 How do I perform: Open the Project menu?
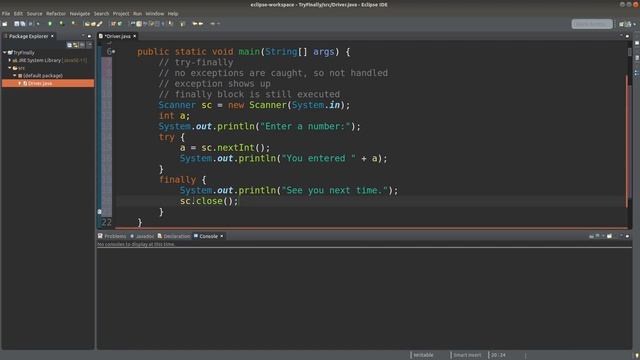click(x=121, y=13)
